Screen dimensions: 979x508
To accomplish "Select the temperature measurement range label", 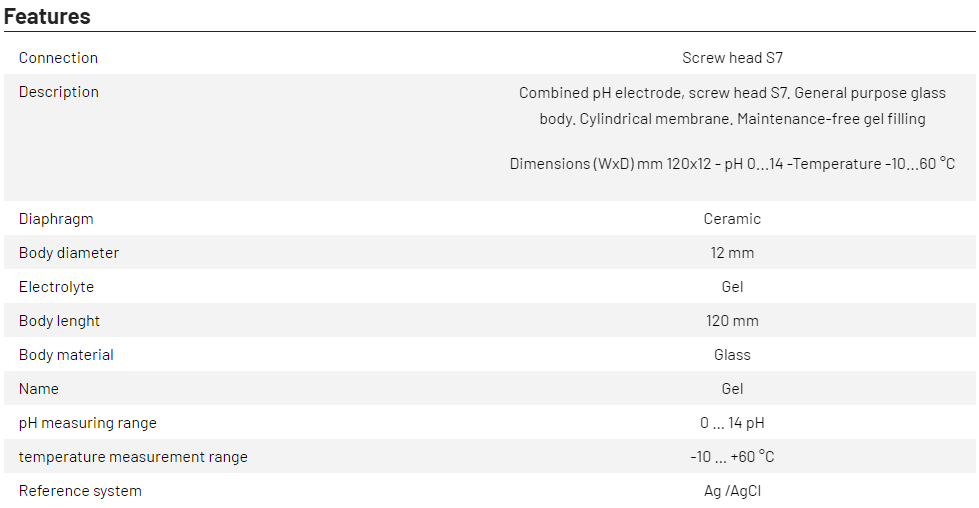I will click(133, 457).
